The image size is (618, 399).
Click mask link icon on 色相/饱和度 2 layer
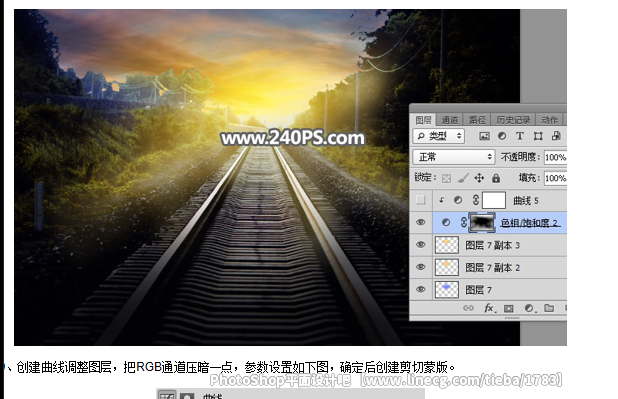point(464,223)
